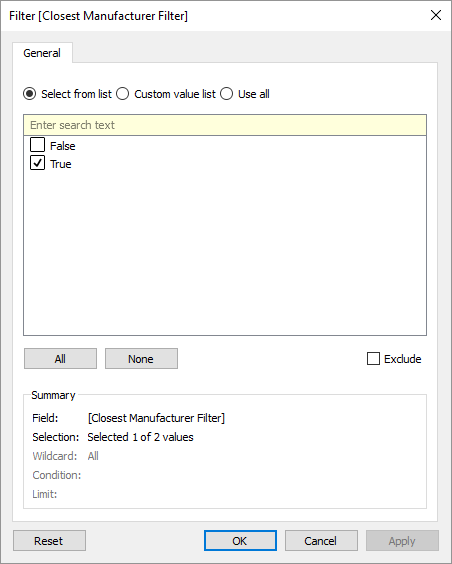Click the 'Use all' label text

point(254,94)
